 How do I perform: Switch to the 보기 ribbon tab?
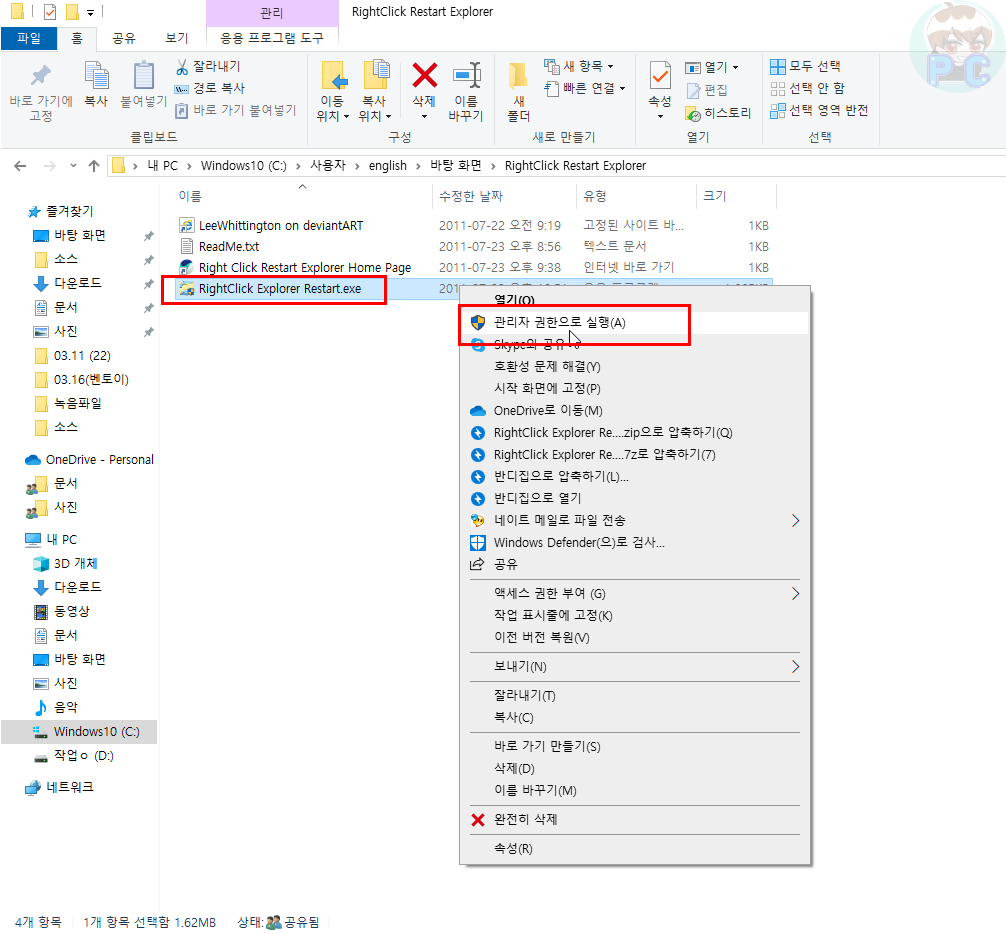[176, 38]
